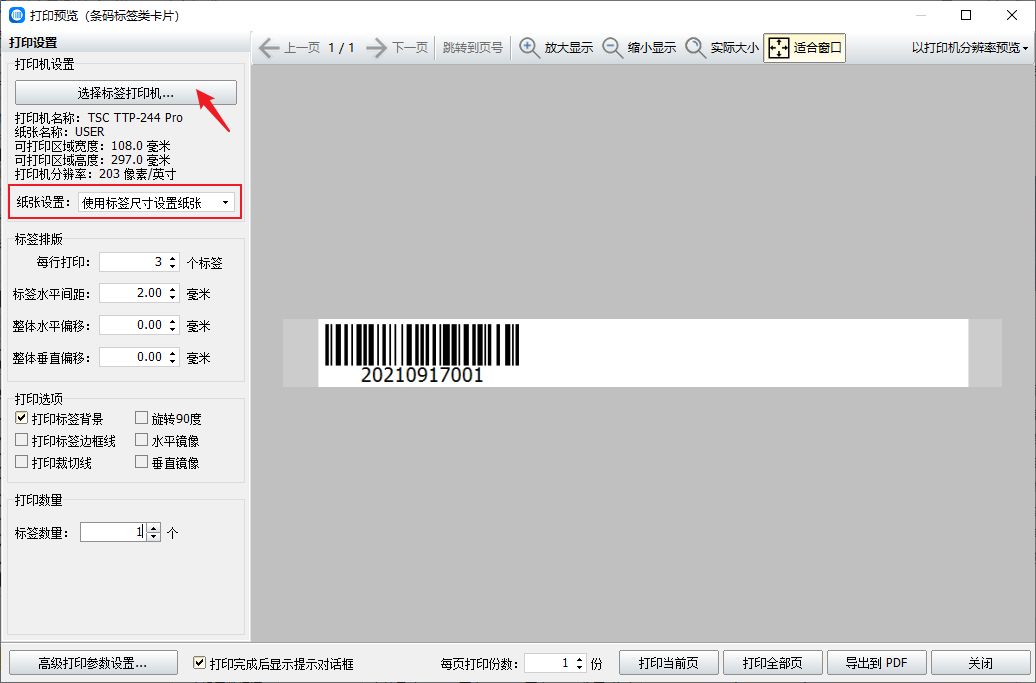Viewport: 1036px width, 683px height.
Task: Toggle 打印标签背景 checkbox
Action: [22, 418]
